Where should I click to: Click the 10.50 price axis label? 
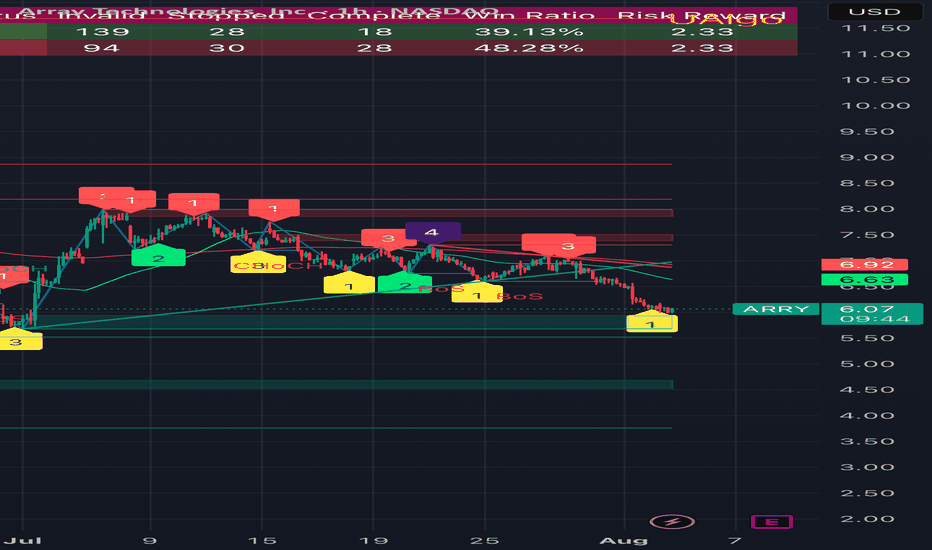[x=876, y=80]
